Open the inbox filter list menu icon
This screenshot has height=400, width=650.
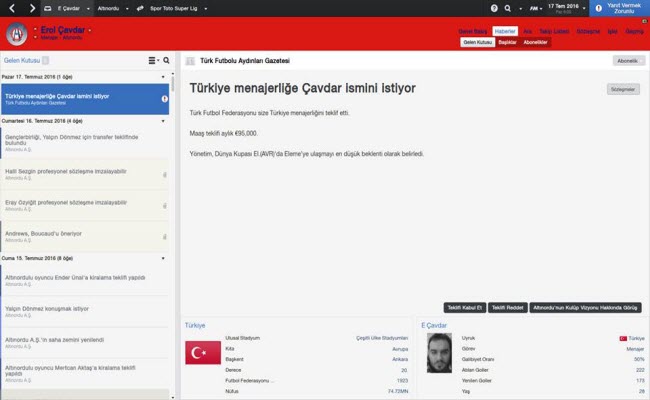click(152, 61)
